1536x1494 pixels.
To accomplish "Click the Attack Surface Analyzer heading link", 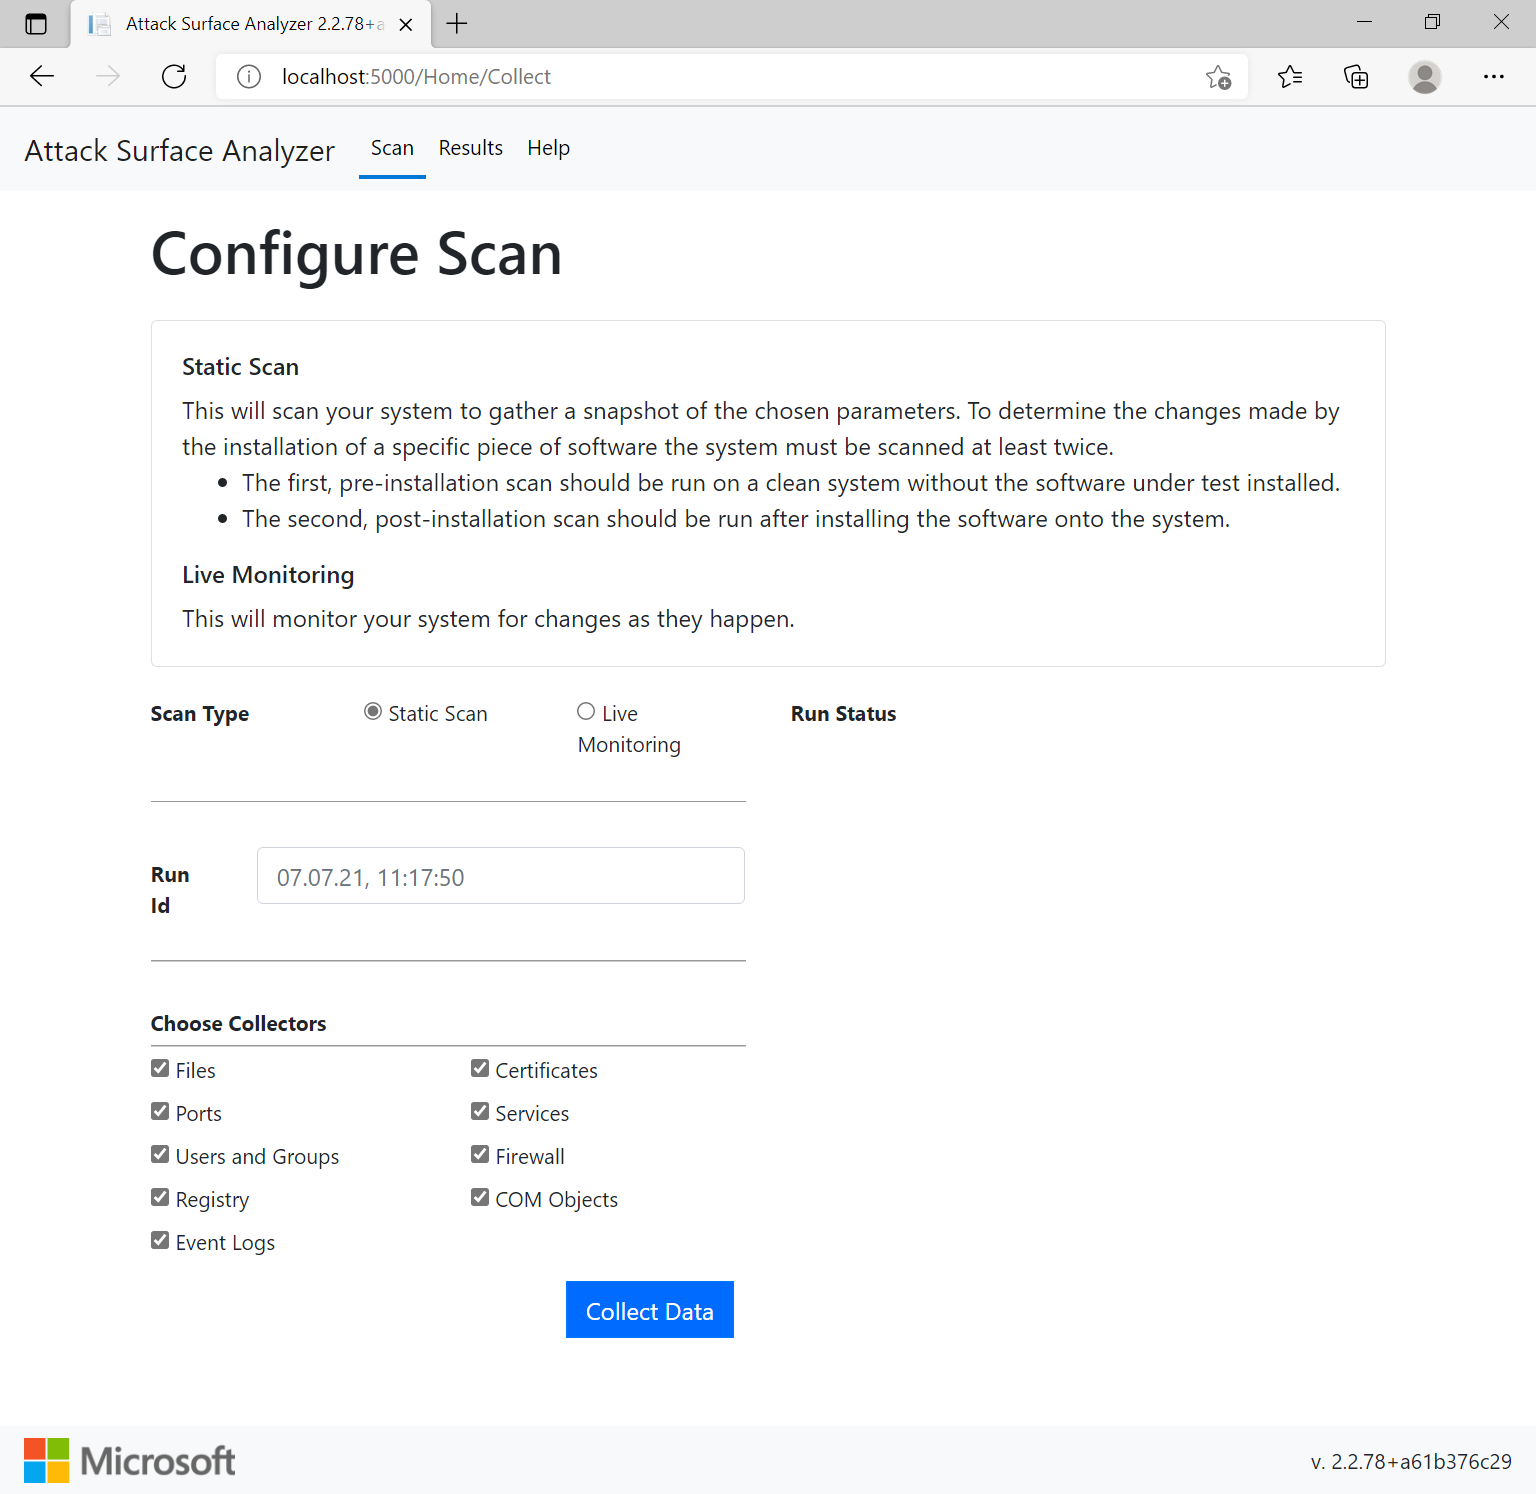I will [x=179, y=150].
